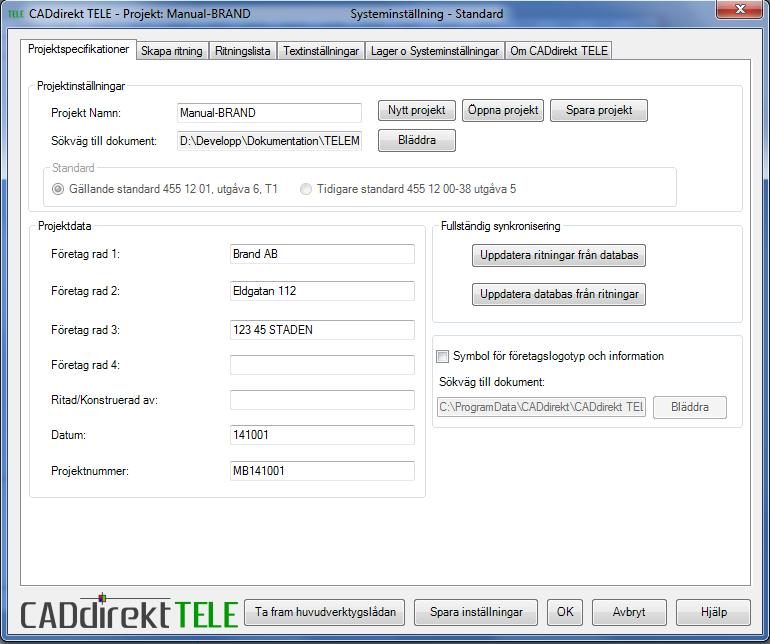Click the Projektnummer label
Screen dimensions: 770x644
90,471
